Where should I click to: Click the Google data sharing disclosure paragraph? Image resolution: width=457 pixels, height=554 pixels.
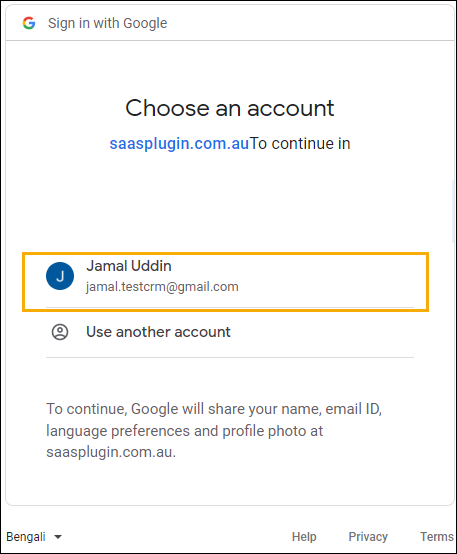coord(214,430)
